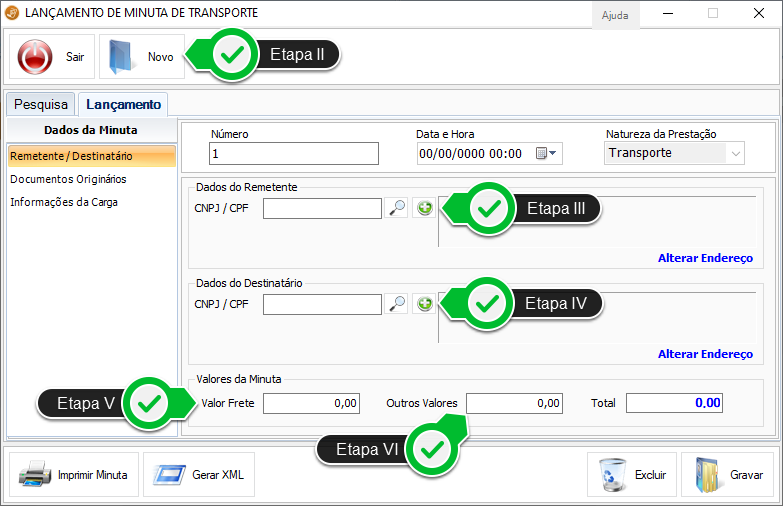Search destinatário with magnifier icon
This screenshot has width=783, height=506.
click(397, 303)
